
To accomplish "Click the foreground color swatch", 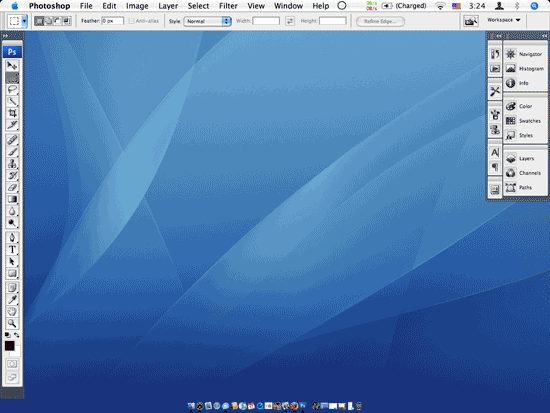I will pyautogui.click(x=9, y=346).
